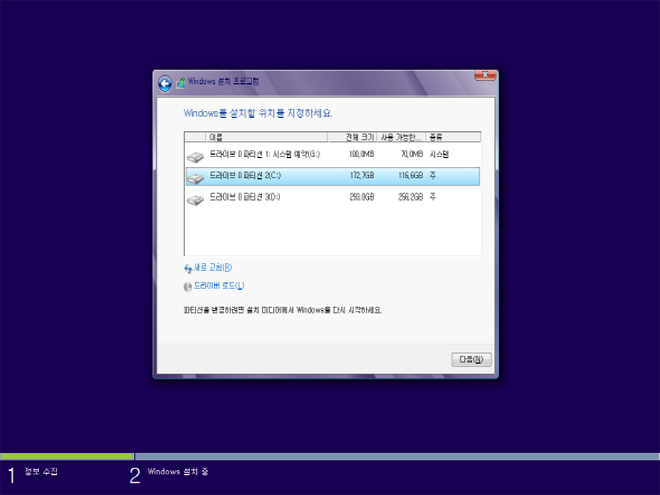Click drive icon of partition 1 system reserved

195,157
